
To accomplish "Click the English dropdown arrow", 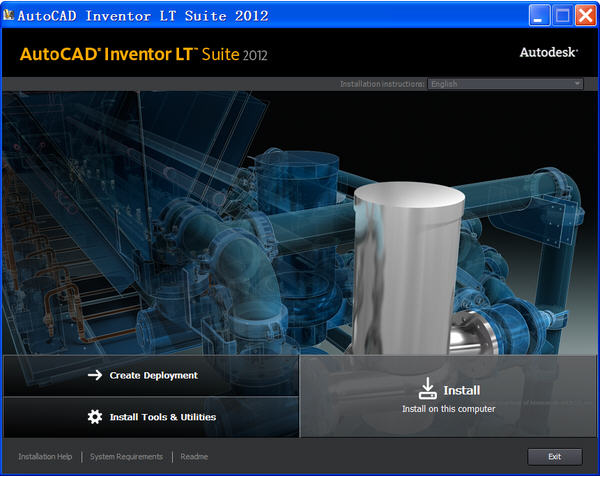I will coord(577,84).
